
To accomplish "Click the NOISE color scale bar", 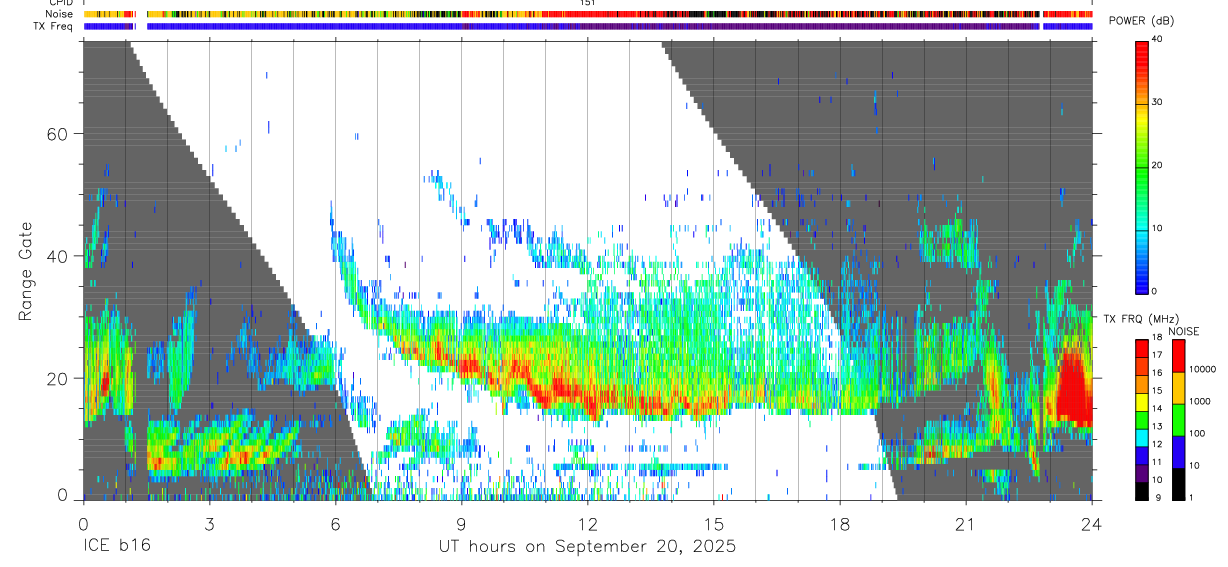I will coord(1179,419).
